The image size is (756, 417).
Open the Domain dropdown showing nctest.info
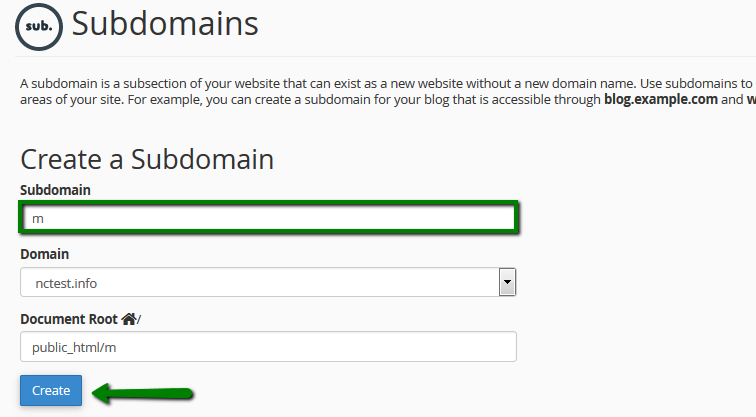pos(268,282)
